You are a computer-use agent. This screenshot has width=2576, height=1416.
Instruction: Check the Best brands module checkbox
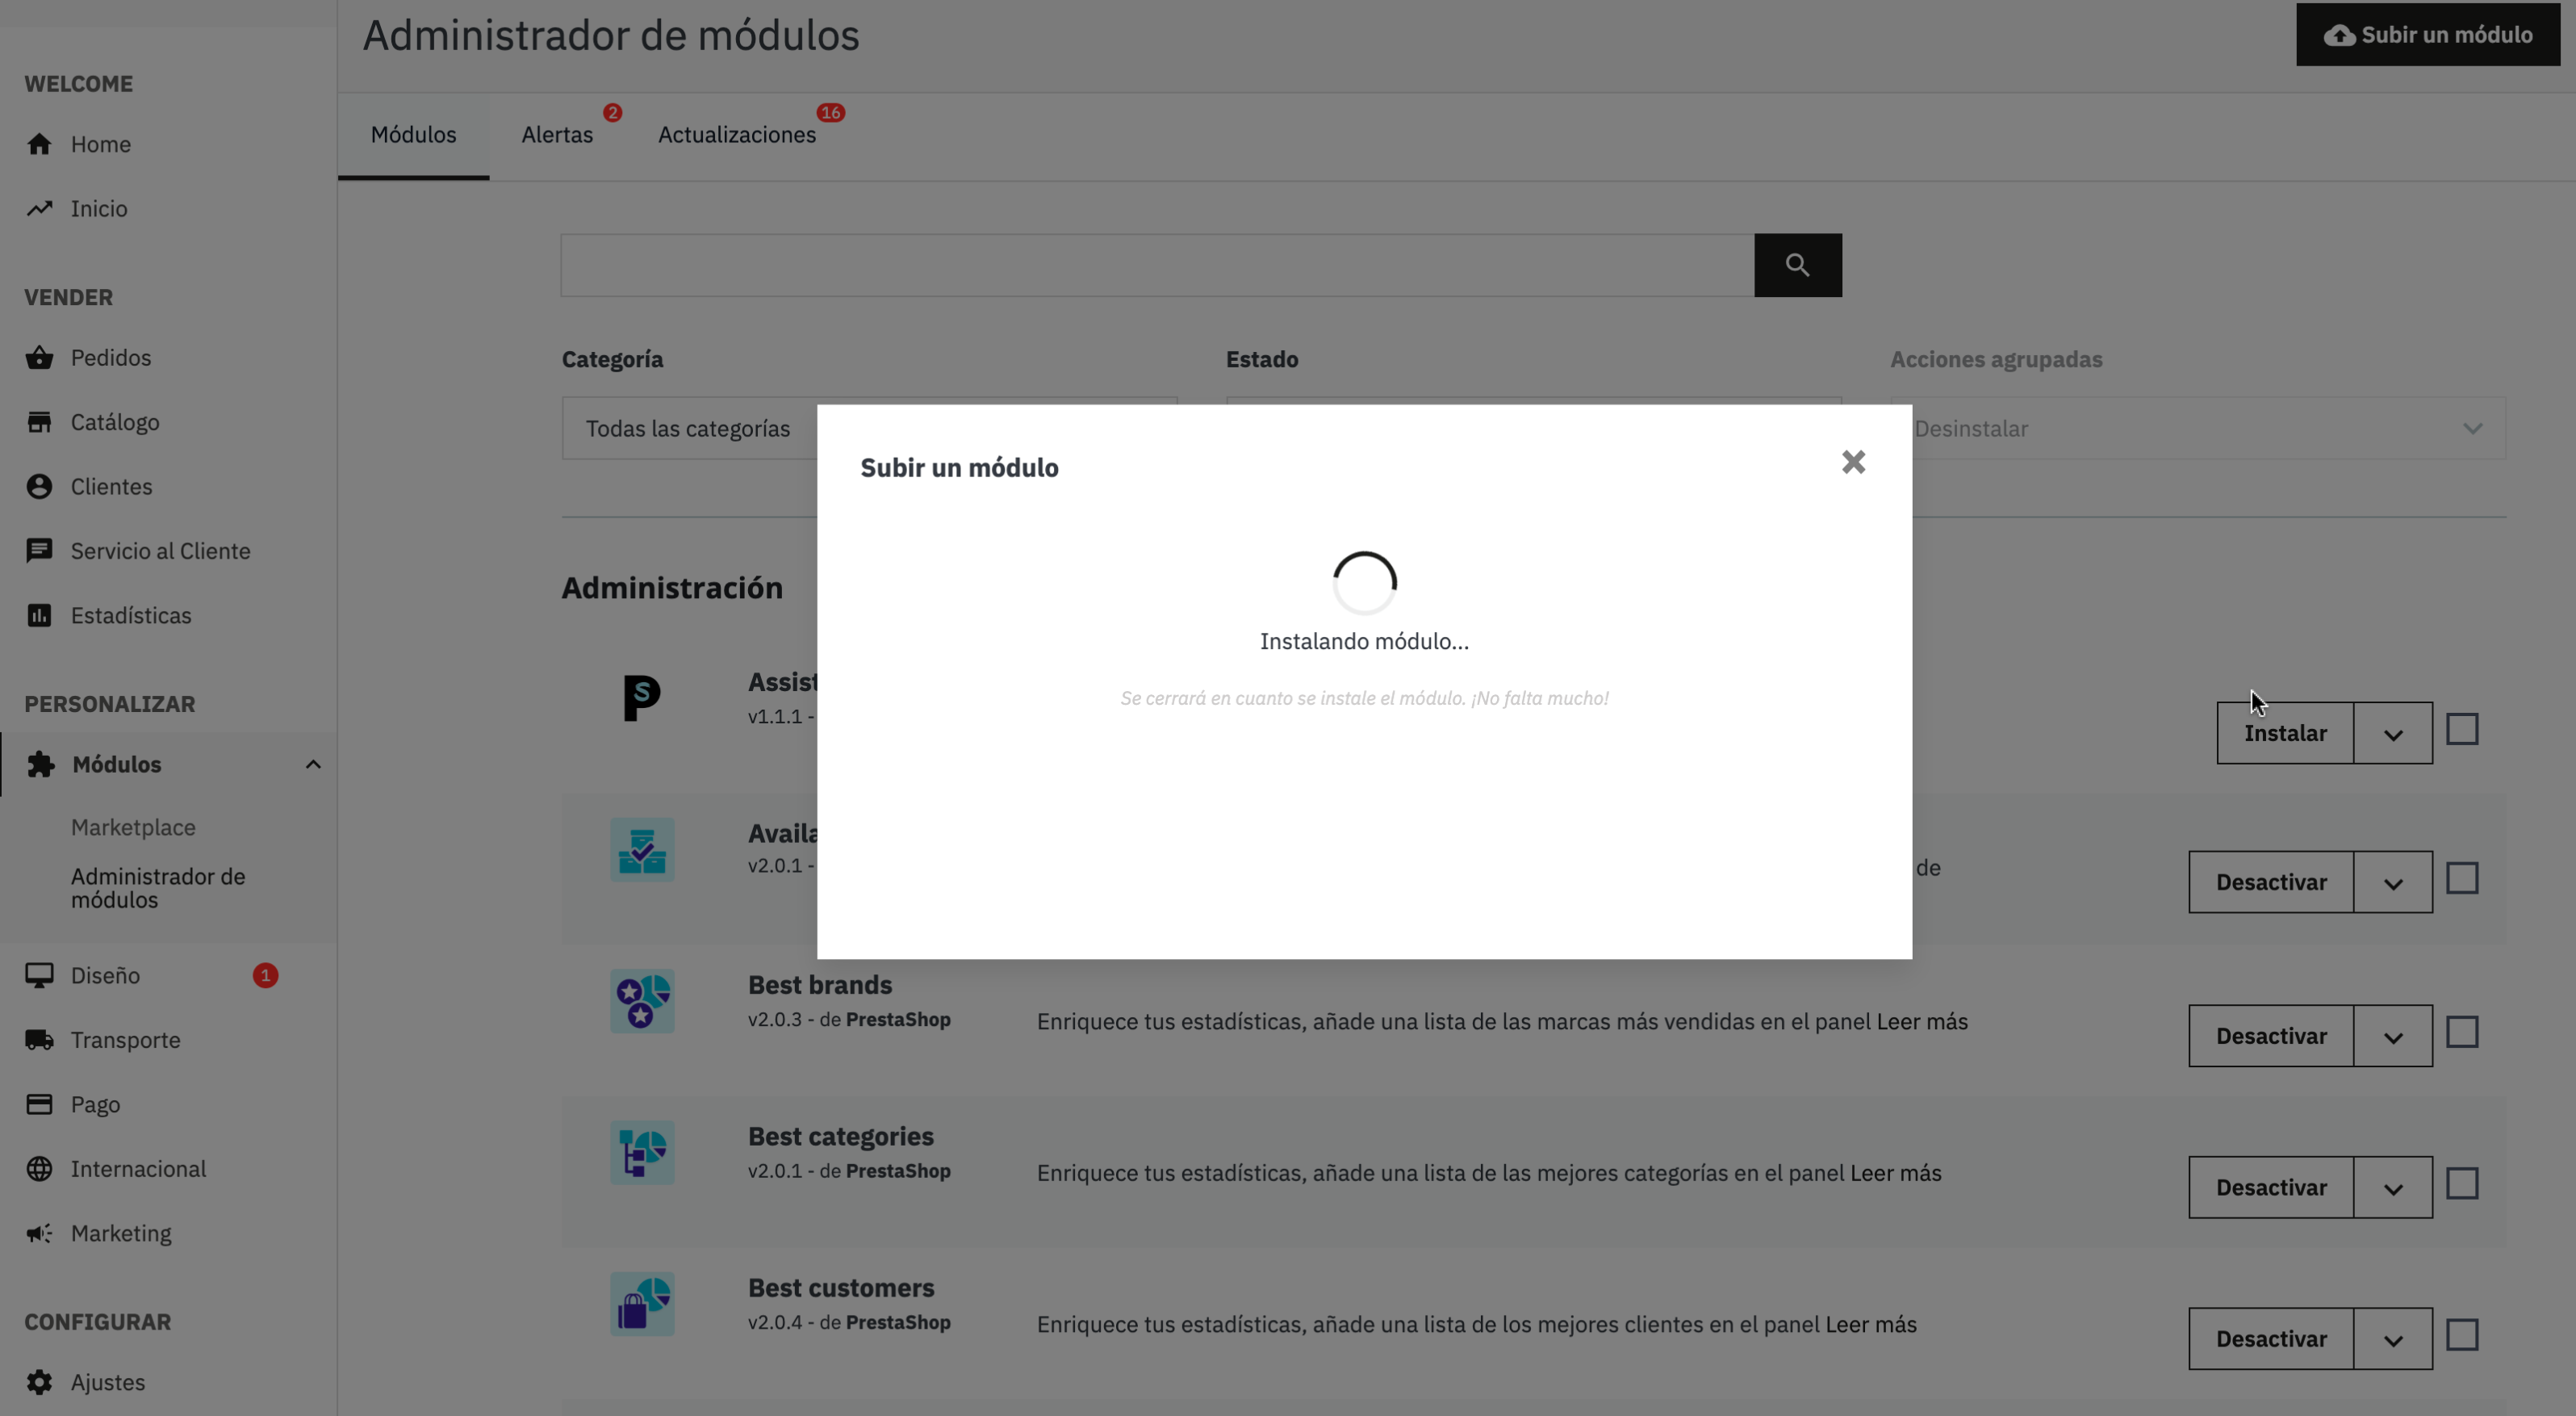[x=2461, y=1032]
